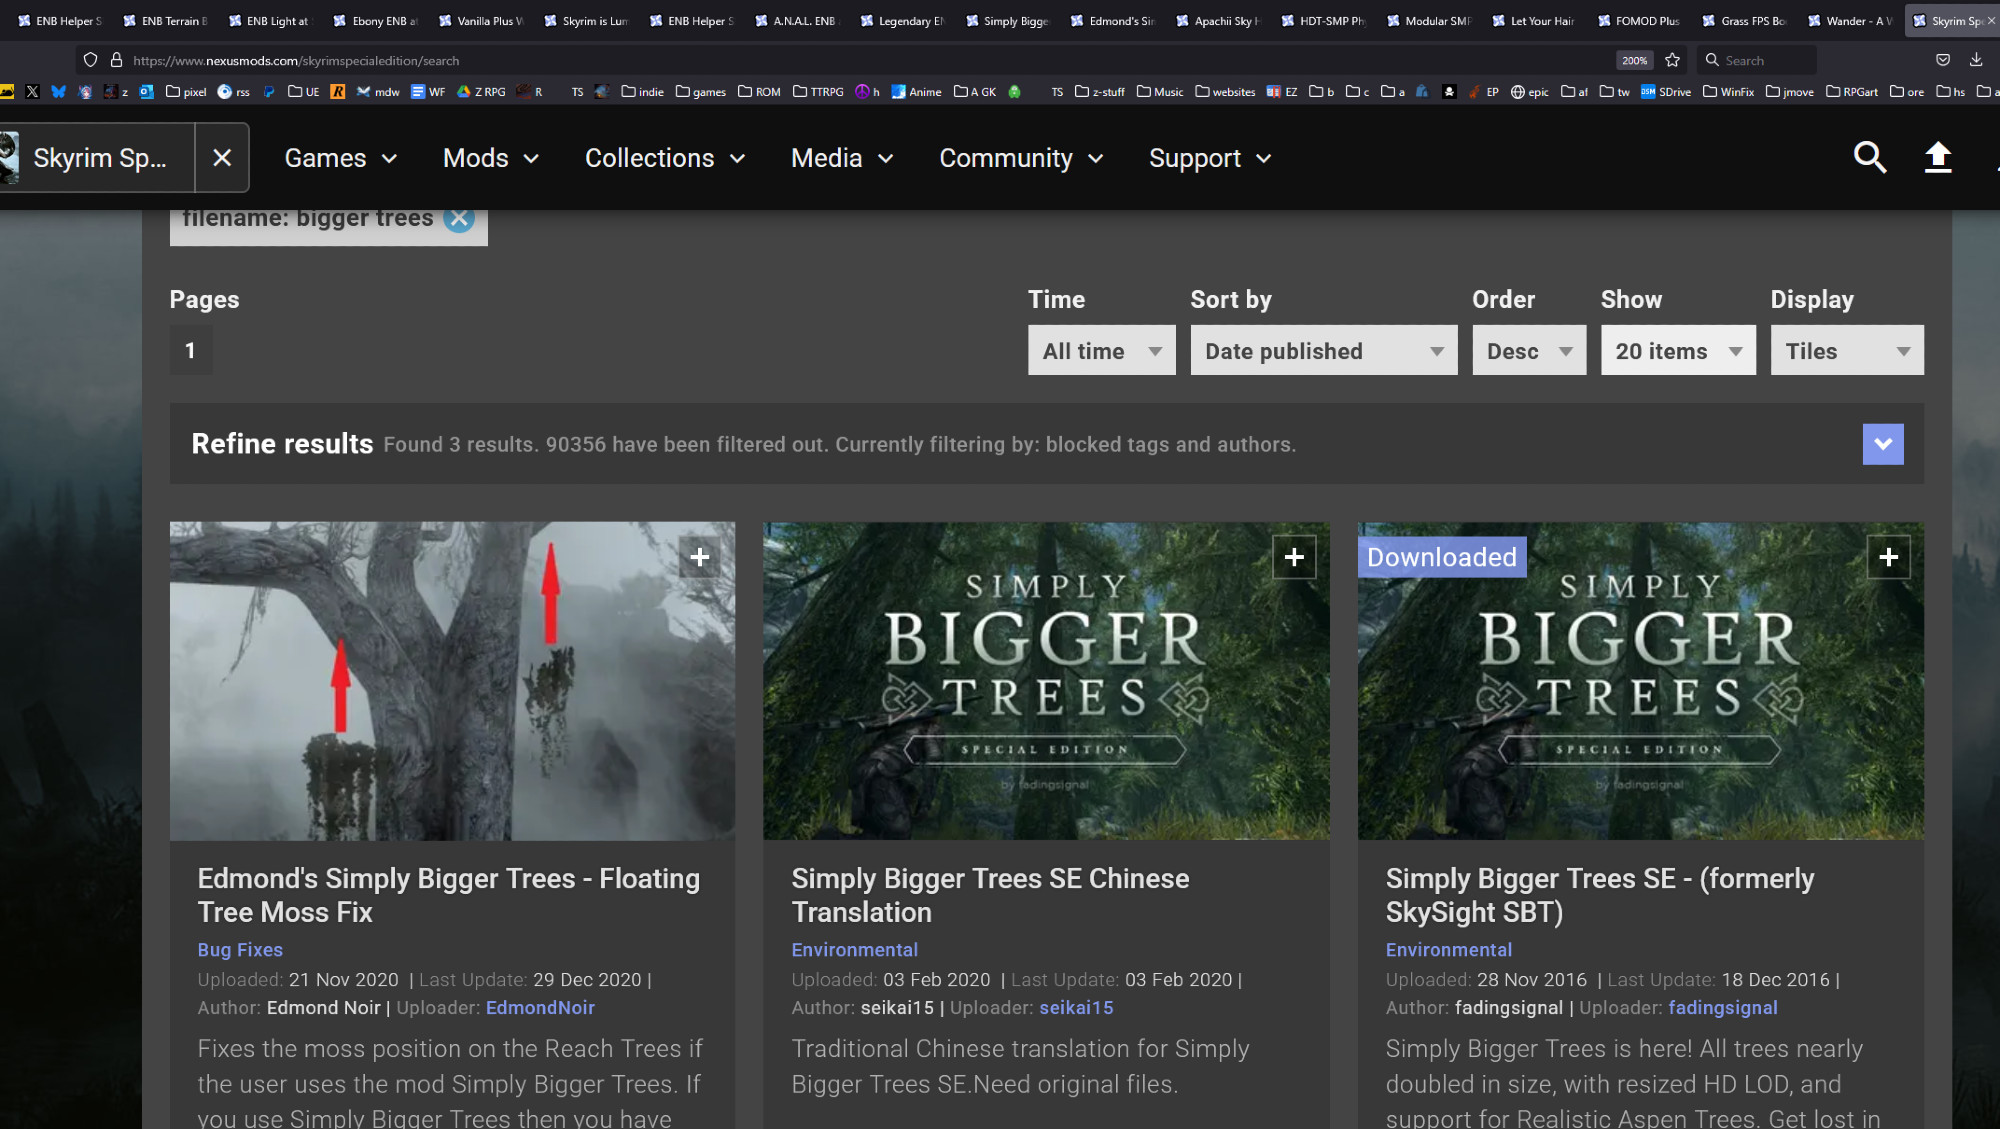
Task: Open page 1 of results
Action: pyautogui.click(x=190, y=350)
